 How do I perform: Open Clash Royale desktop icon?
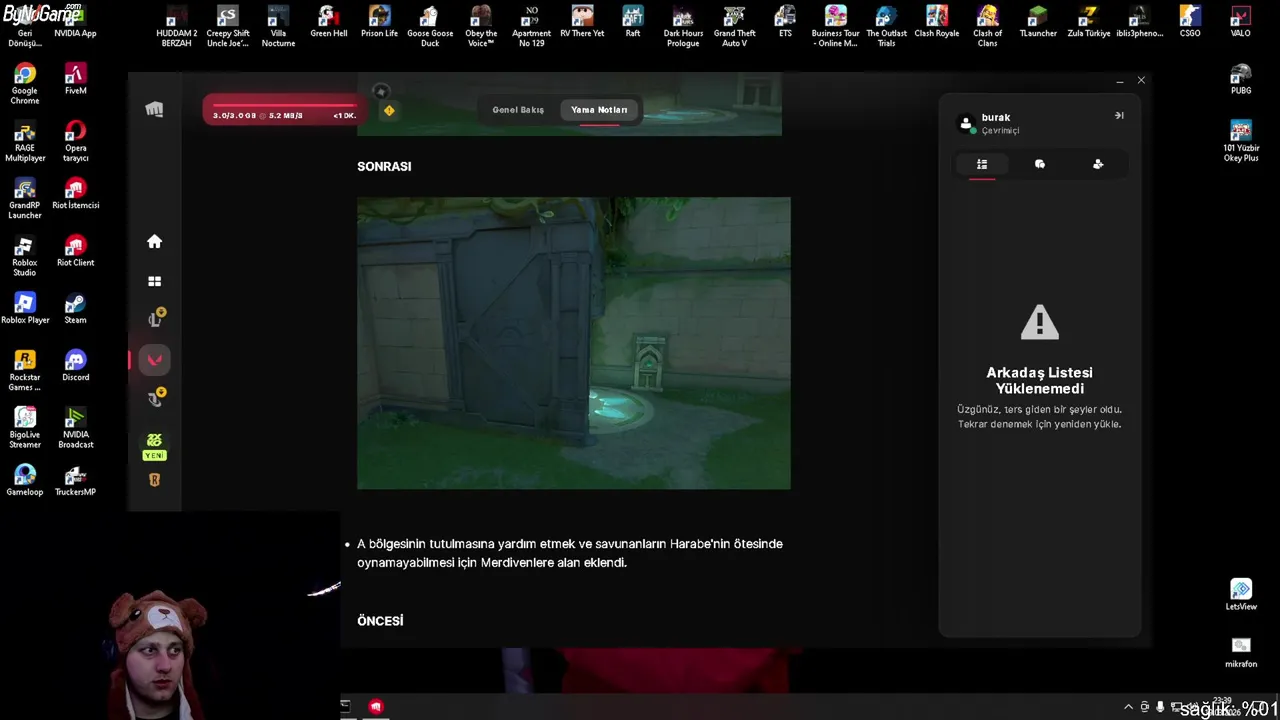pyautogui.click(x=937, y=22)
